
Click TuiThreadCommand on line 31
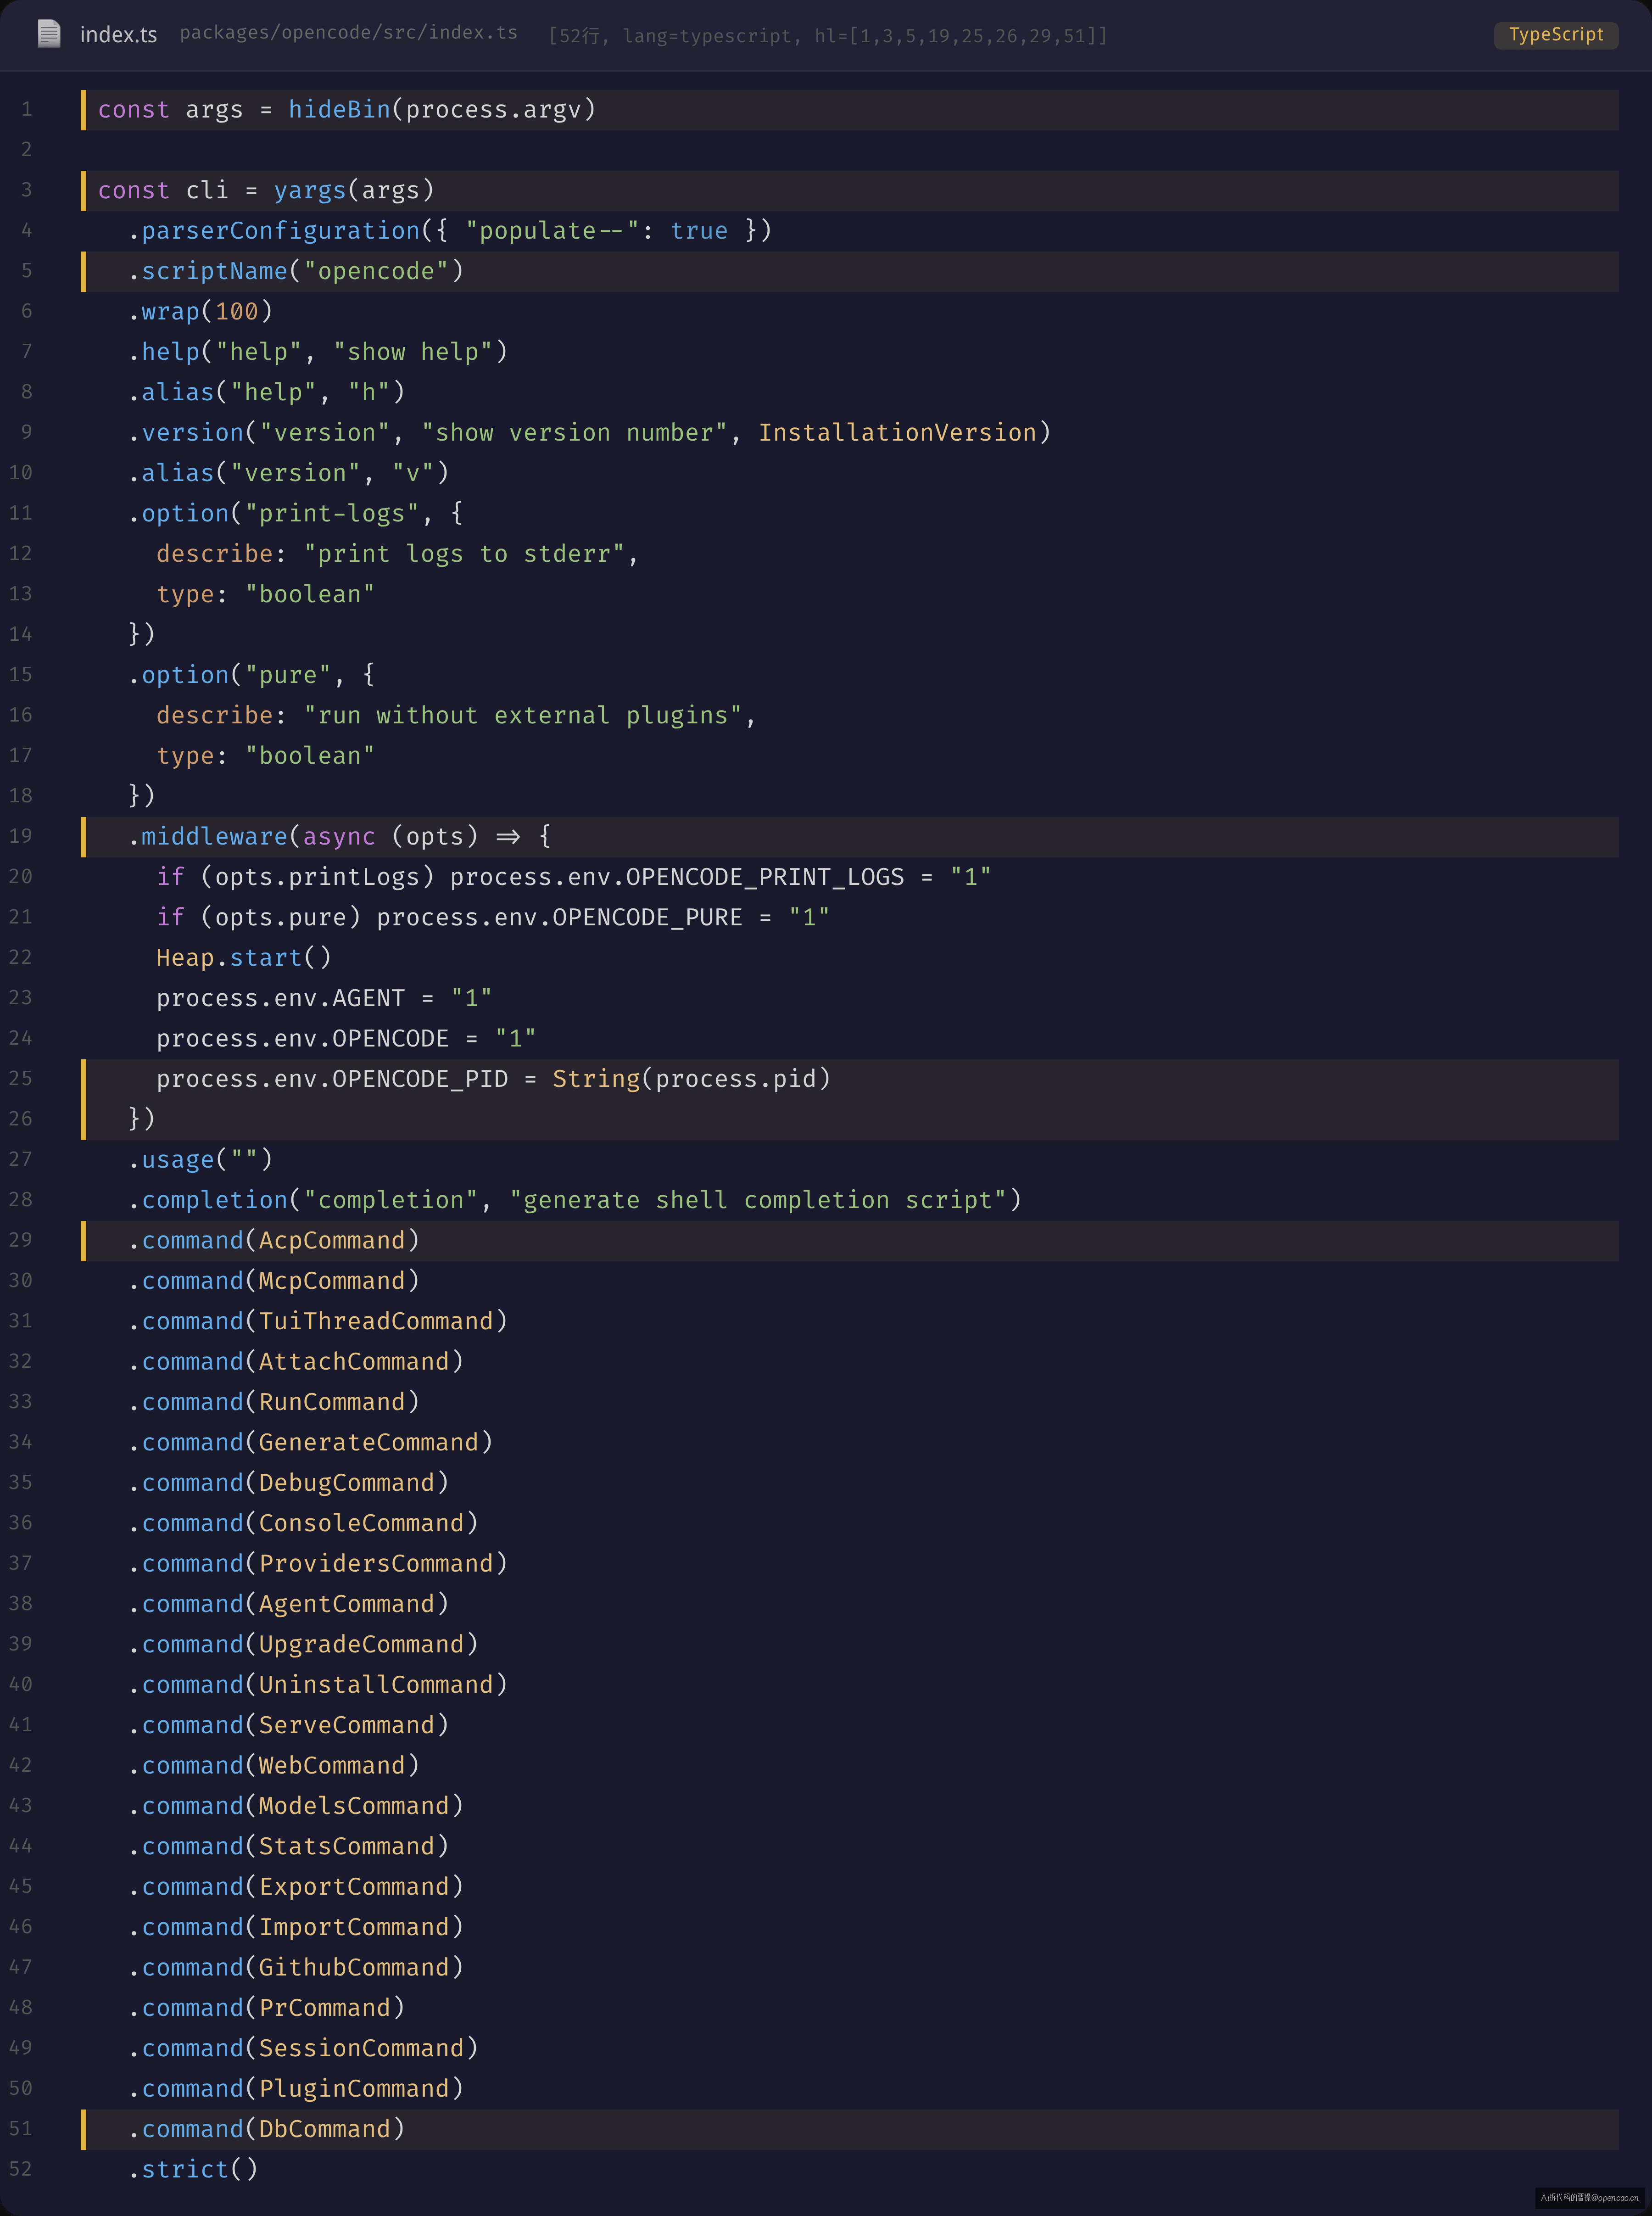tap(376, 1322)
